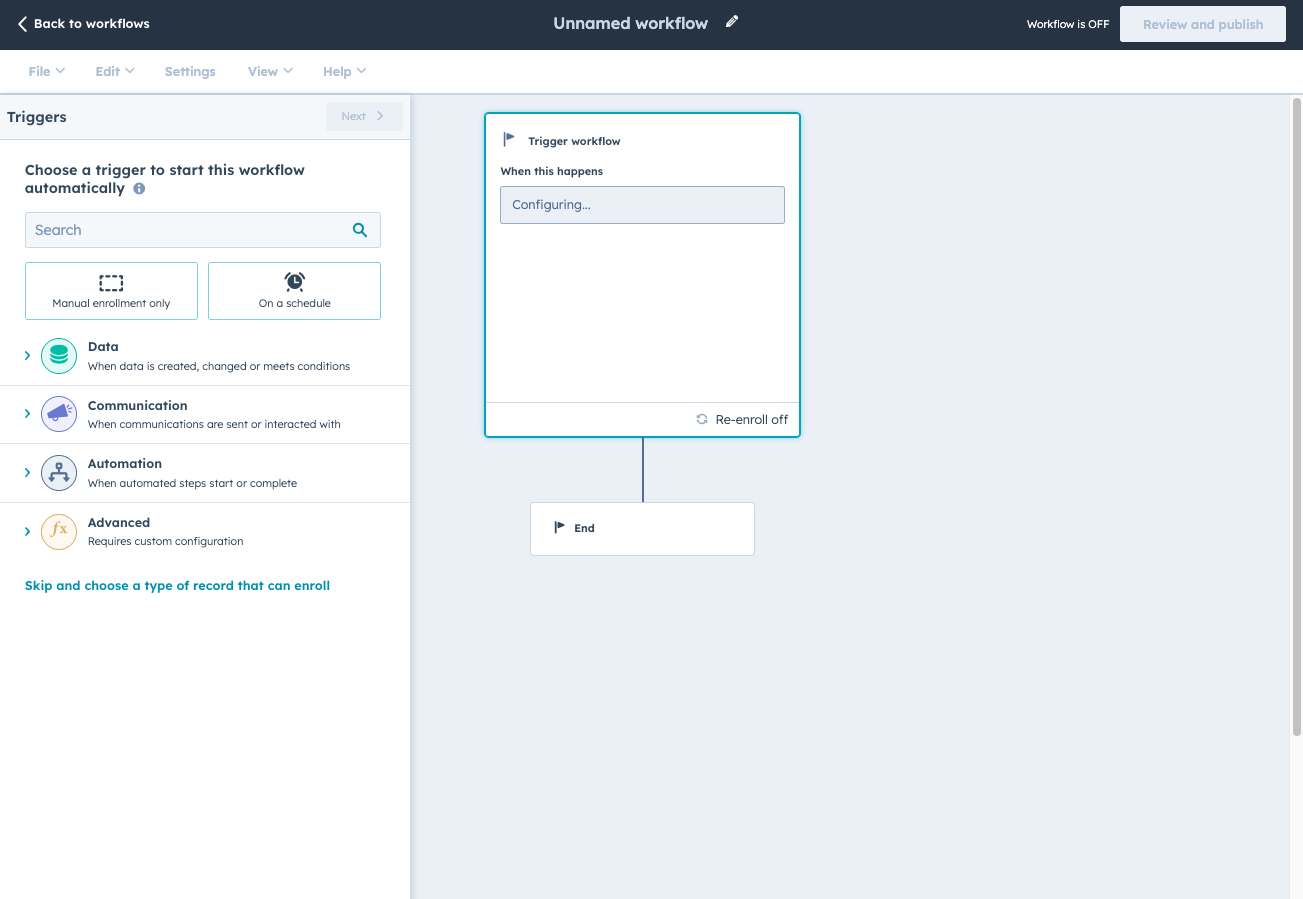Click the Advanced fx icon
Viewport: 1303px width, 899px height.
click(58, 531)
